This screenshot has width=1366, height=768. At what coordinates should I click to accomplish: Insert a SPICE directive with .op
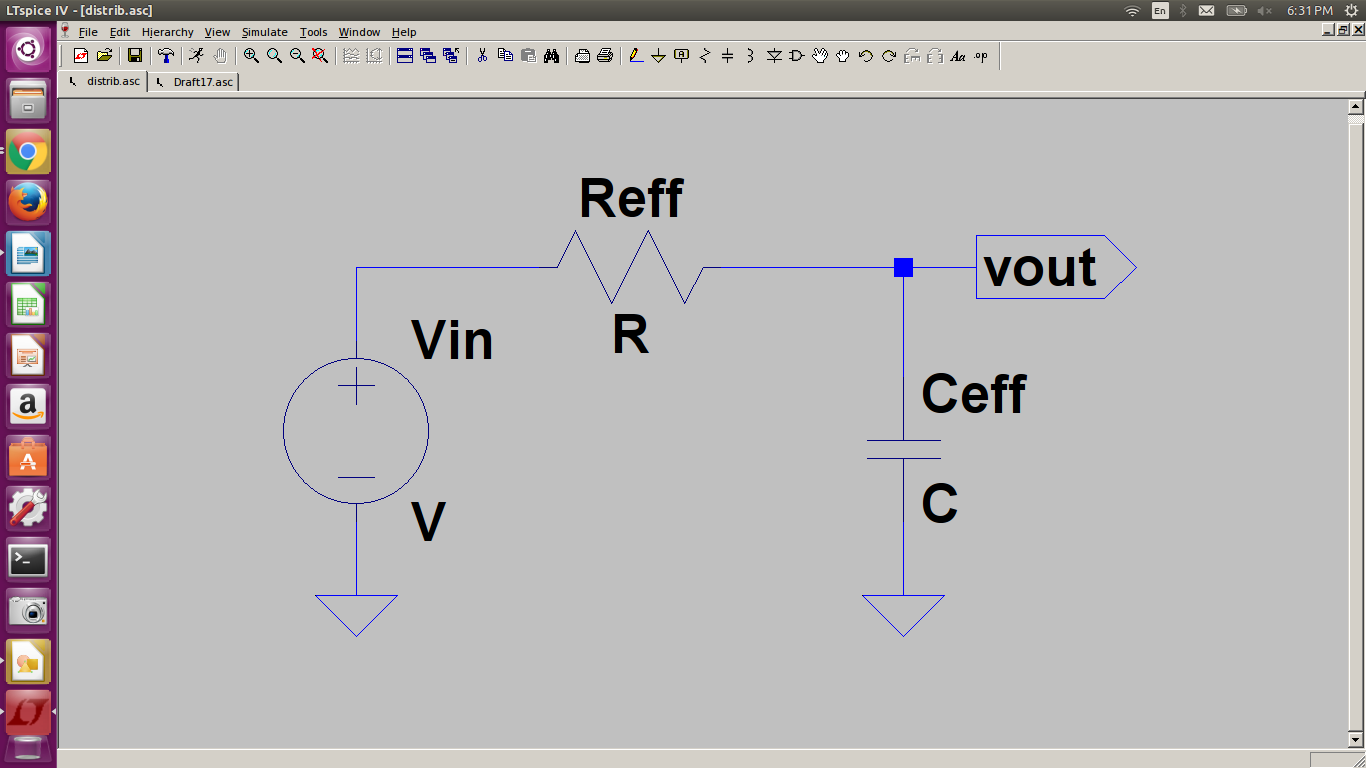981,56
